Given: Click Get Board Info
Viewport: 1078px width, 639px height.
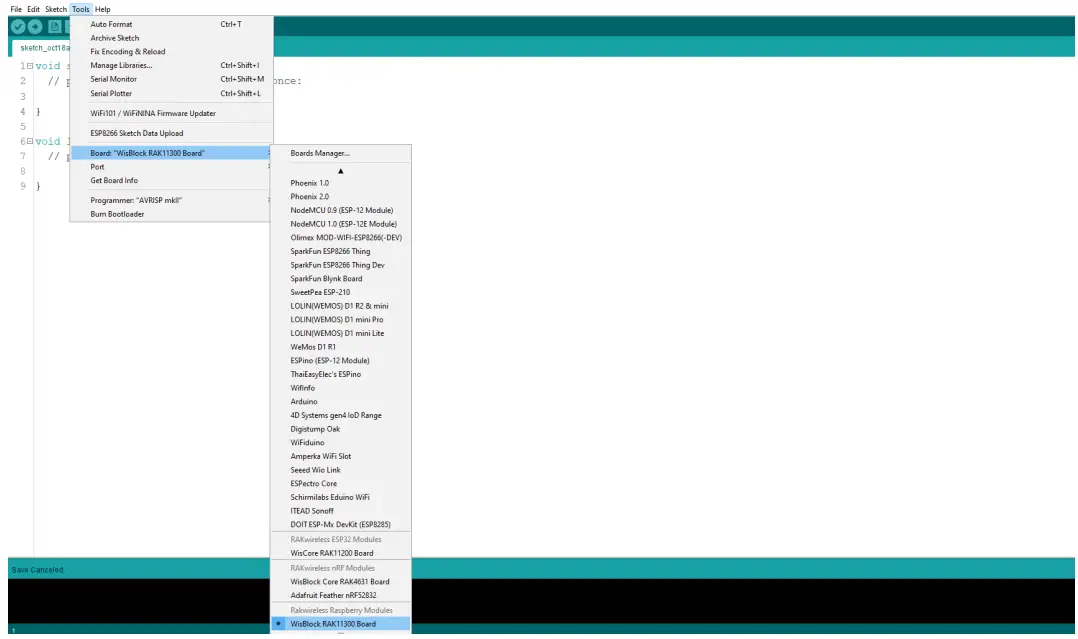Looking at the screenshot, I should click(x=171, y=181).
